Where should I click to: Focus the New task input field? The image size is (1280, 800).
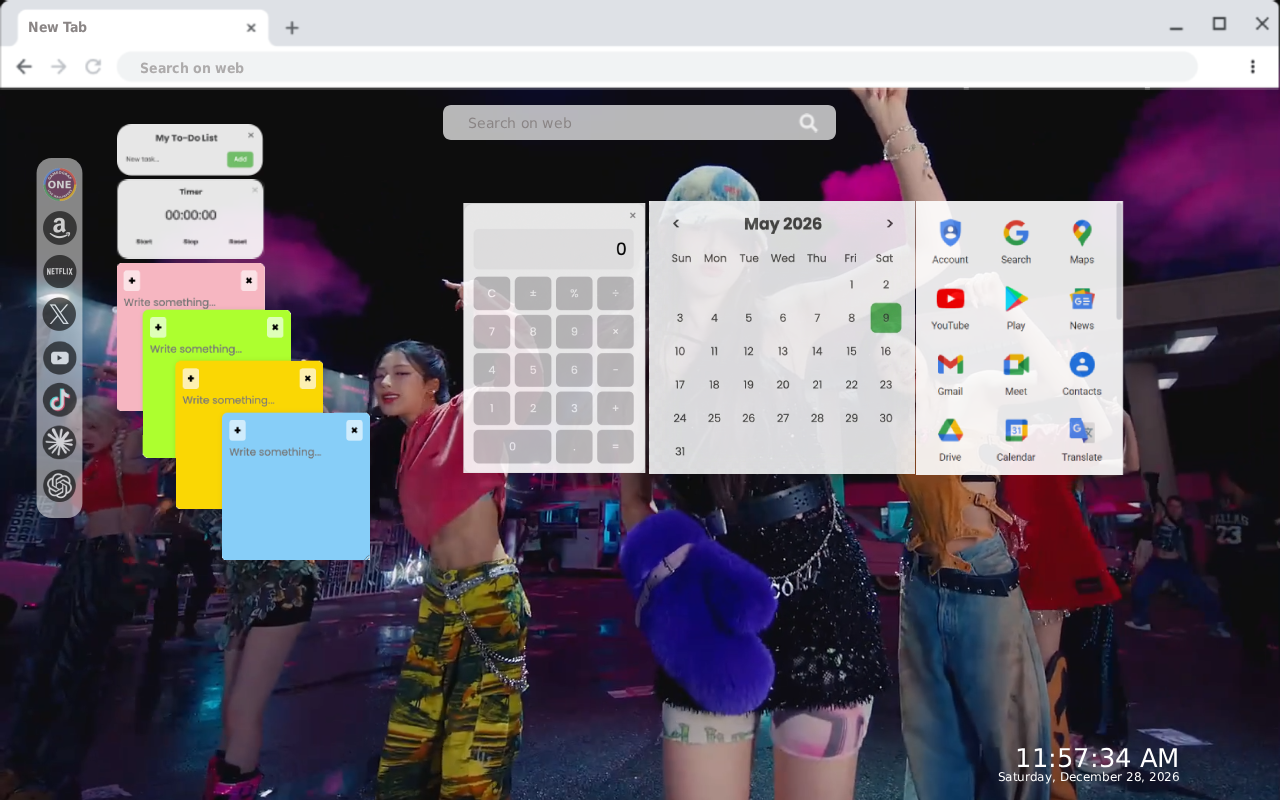click(174, 159)
